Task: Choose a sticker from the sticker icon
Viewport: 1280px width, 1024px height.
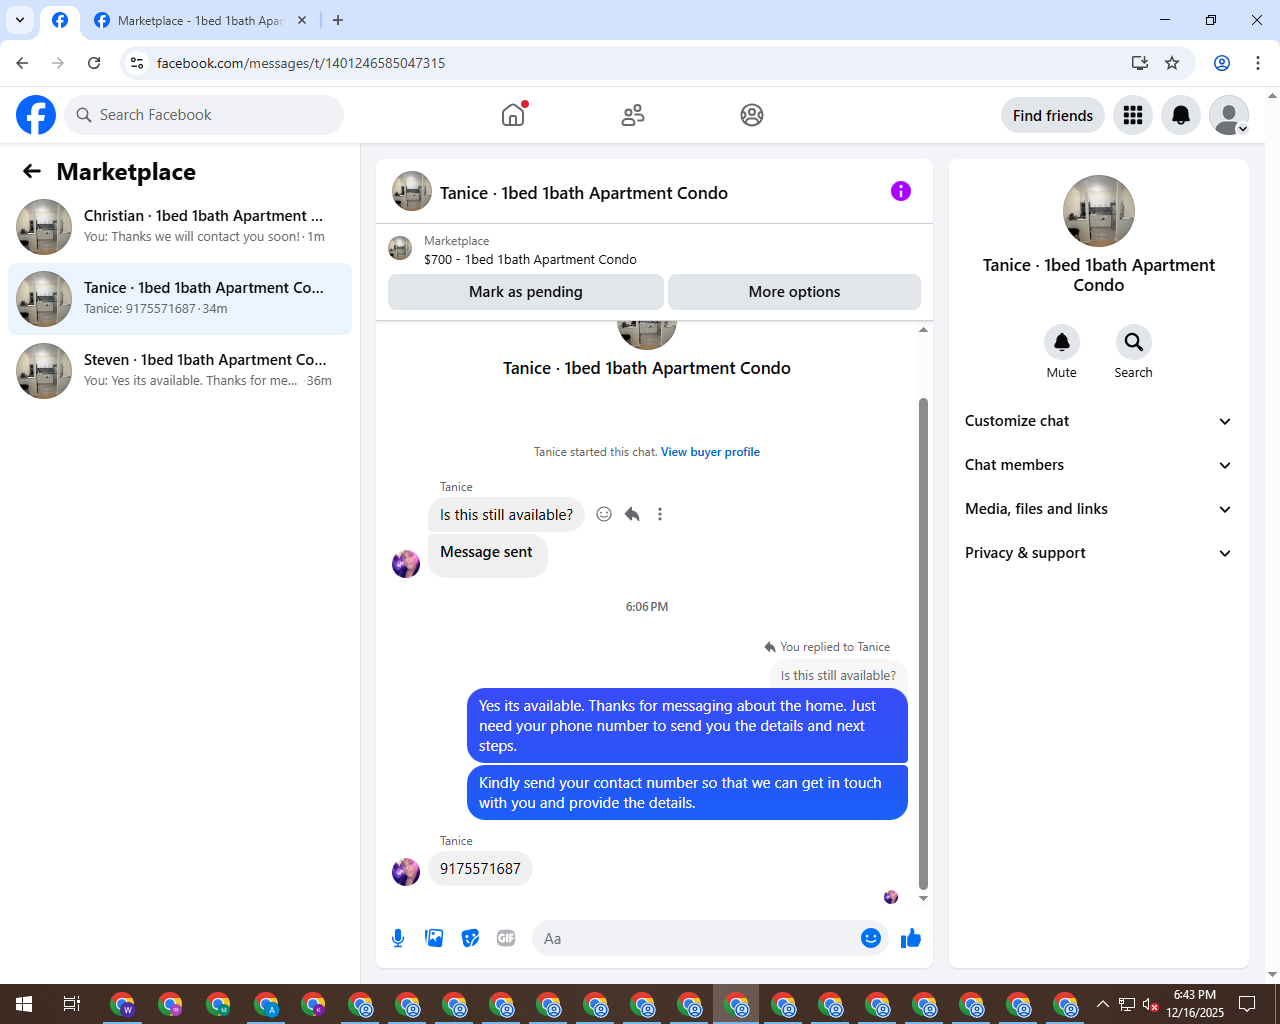Action: [x=470, y=938]
